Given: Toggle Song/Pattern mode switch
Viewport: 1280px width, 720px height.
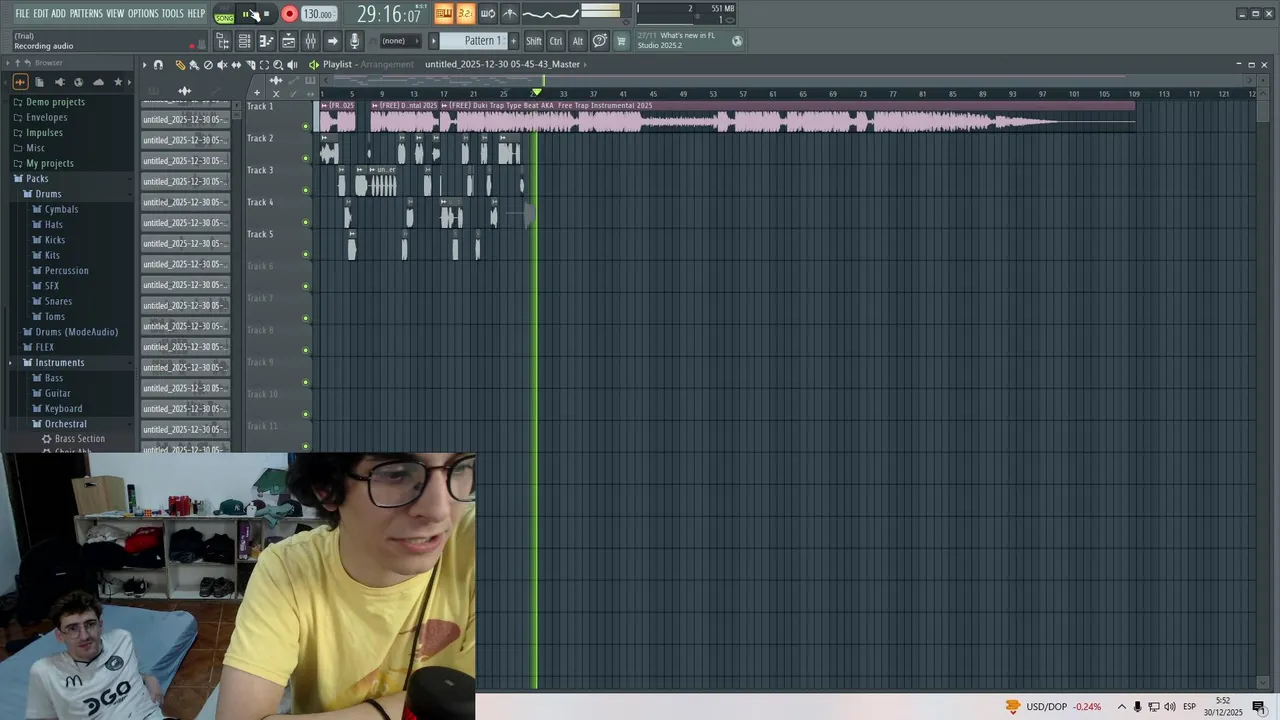Looking at the screenshot, I should pos(224,14).
